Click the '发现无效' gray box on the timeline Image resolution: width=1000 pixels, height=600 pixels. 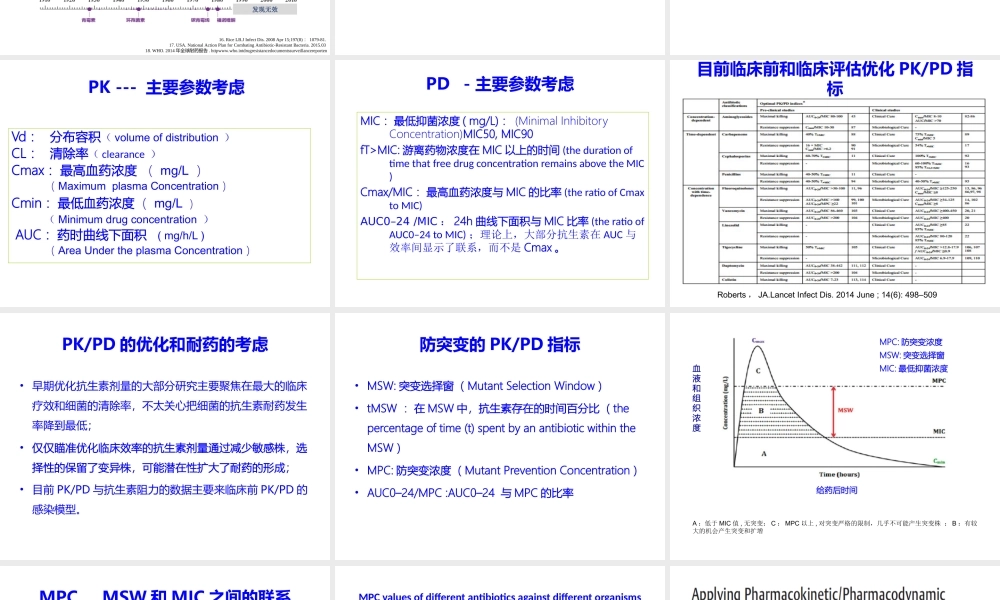pos(265,10)
